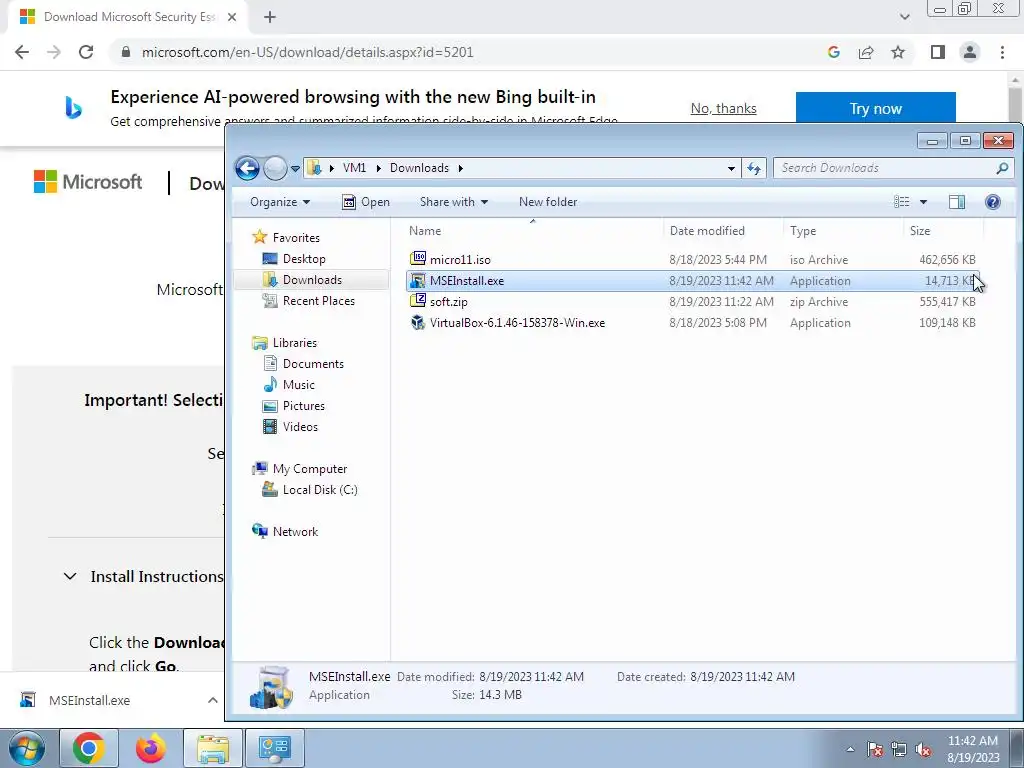1024x768 pixels.
Task: Click the Microsoft logo on webpage
Action: point(88,182)
